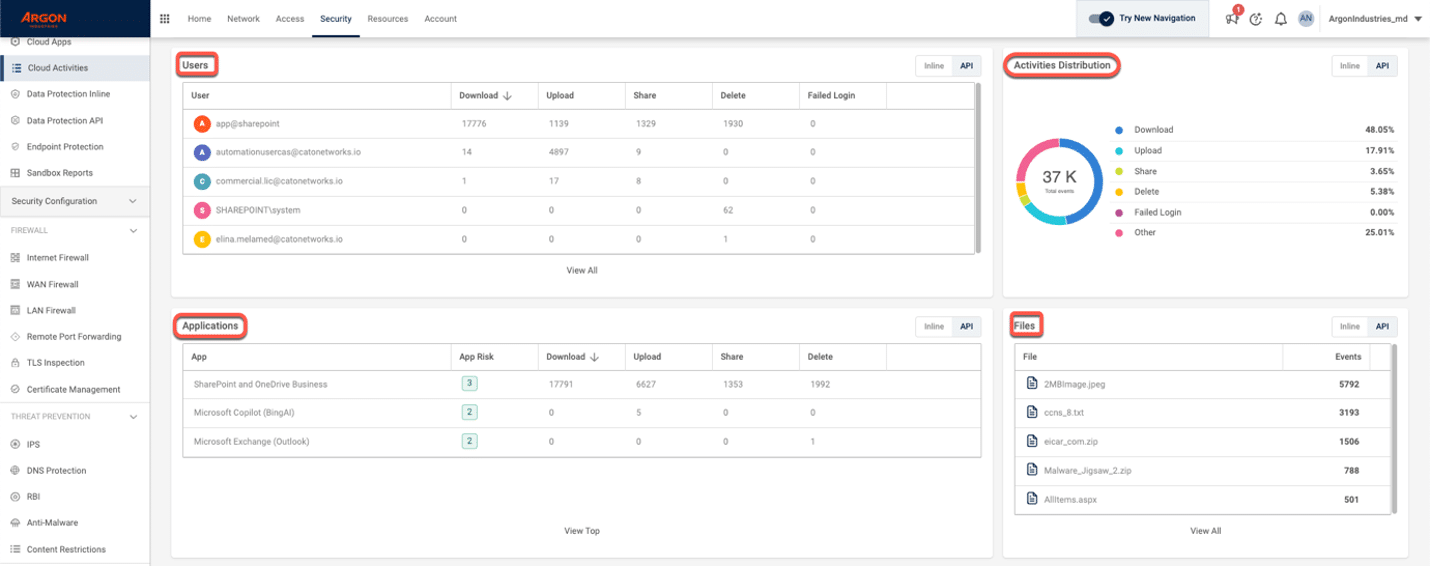Click the Remote Port Forwarding icon
This screenshot has height=571, width=1430.
tap(16, 337)
